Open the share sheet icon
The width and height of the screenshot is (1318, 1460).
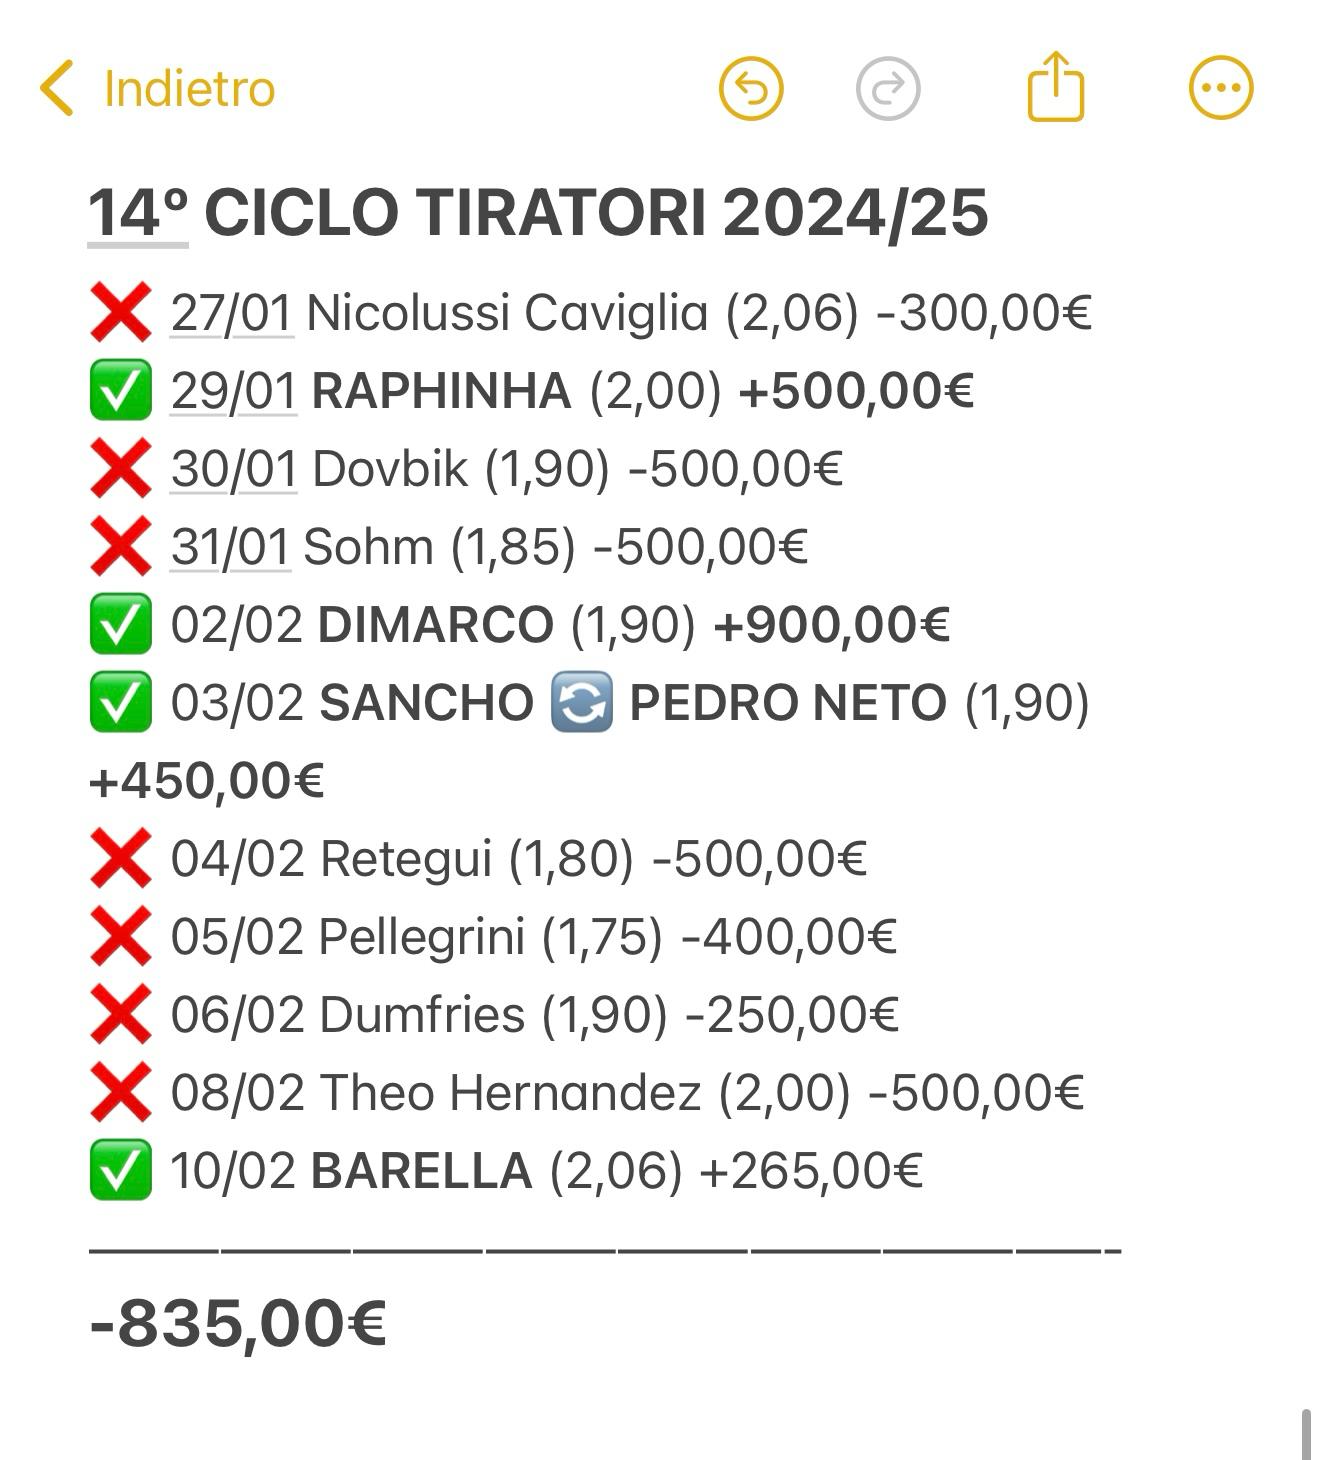[1056, 86]
